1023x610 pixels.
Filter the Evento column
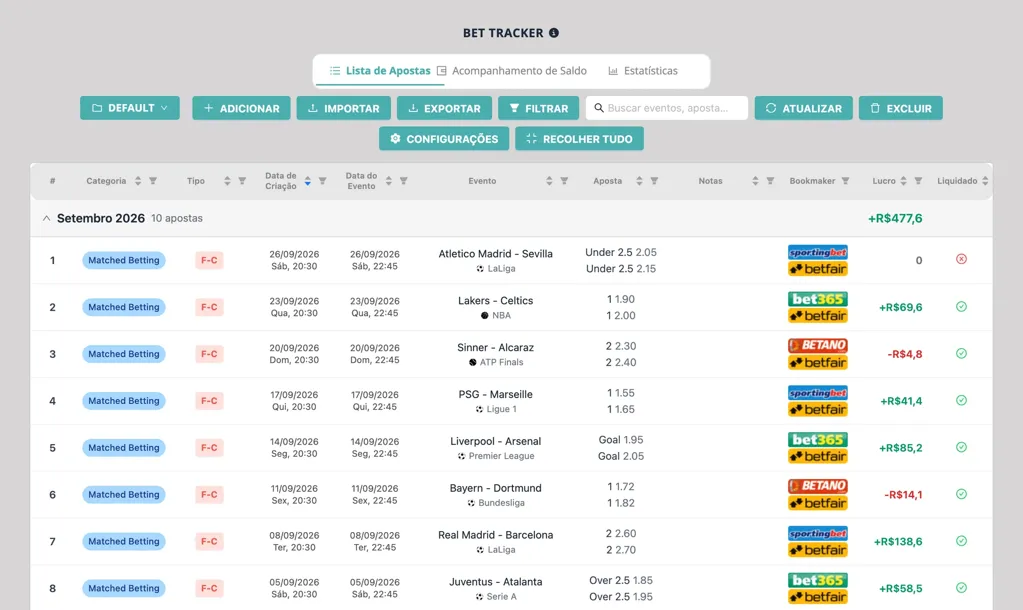click(x=564, y=181)
